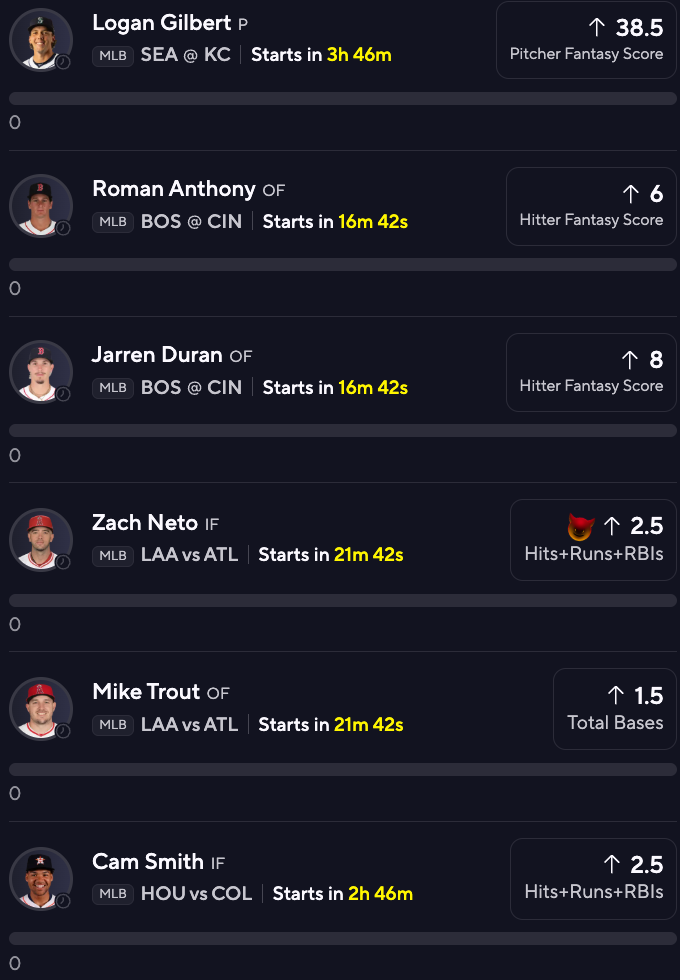
Task: Click the MLB tag on the HOU vs COL game
Action: click(x=113, y=894)
